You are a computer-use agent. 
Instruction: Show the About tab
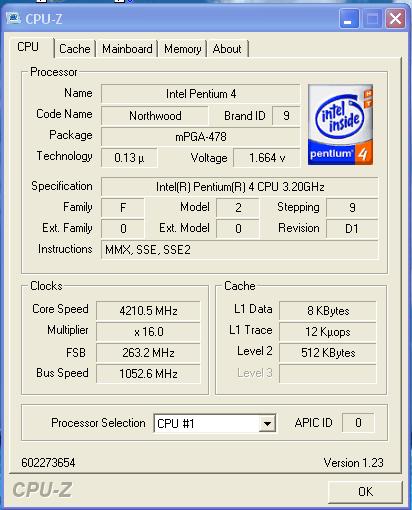point(228,49)
